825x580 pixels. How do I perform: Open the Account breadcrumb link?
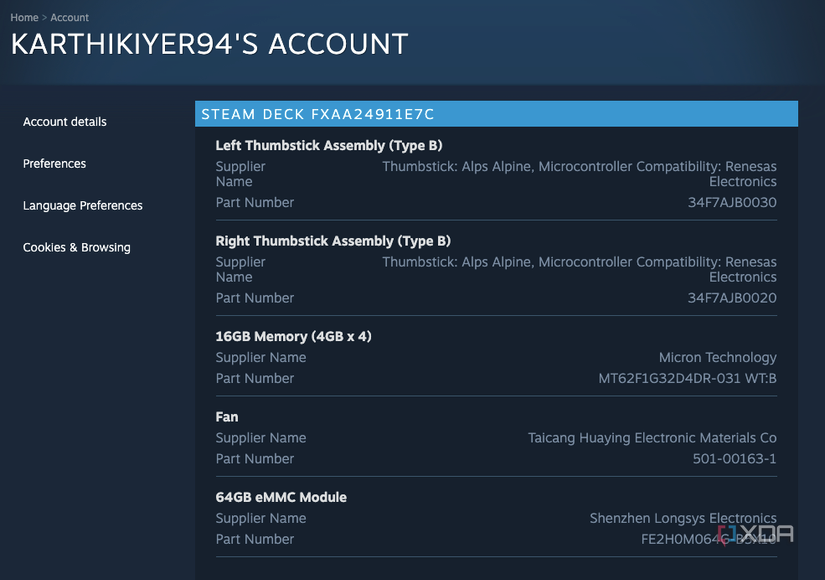(x=70, y=17)
